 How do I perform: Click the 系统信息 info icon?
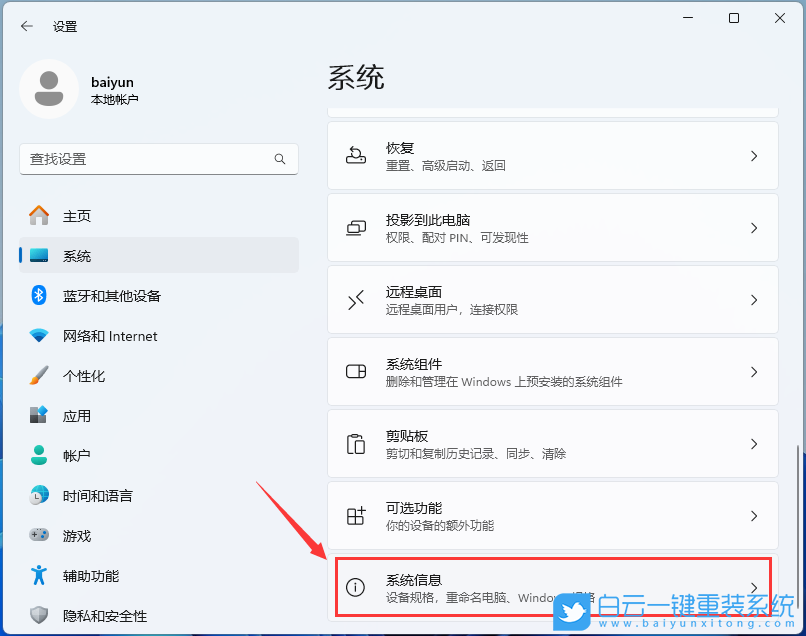click(x=356, y=588)
